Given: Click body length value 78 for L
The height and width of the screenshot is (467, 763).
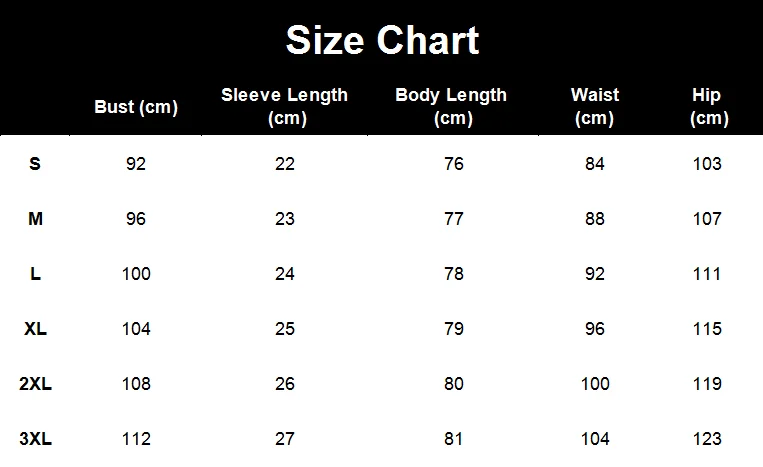Looking at the screenshot, I should point(454,273).
